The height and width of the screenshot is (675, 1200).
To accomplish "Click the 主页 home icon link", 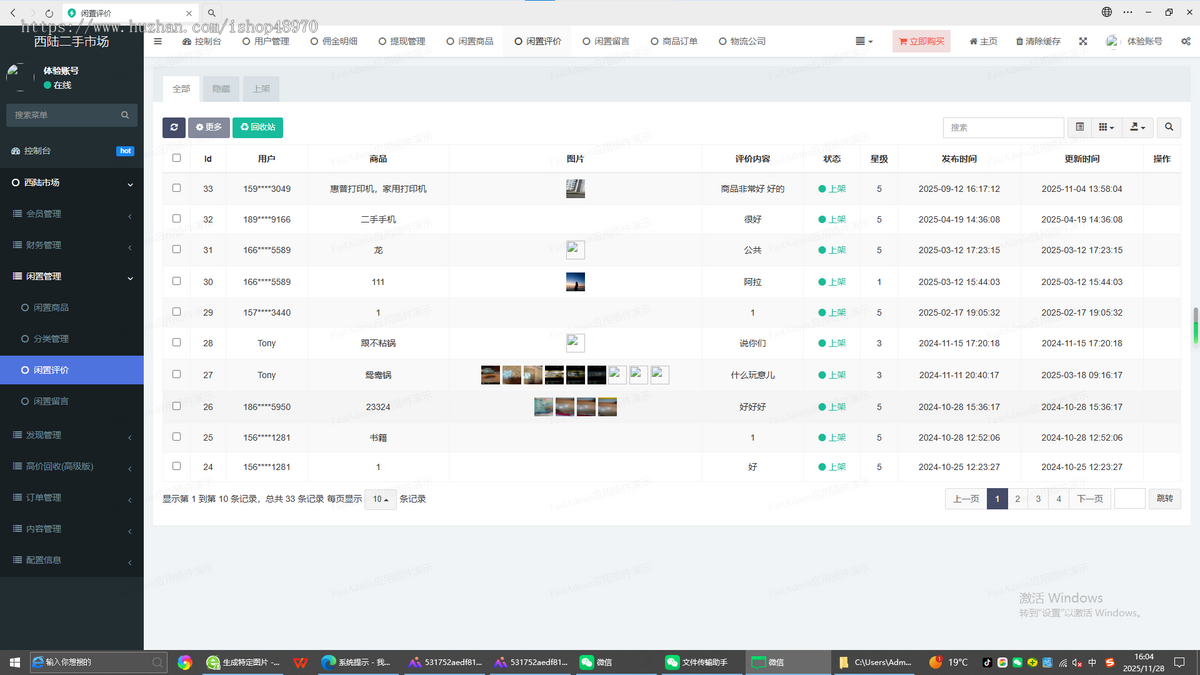I will [983, 42].
